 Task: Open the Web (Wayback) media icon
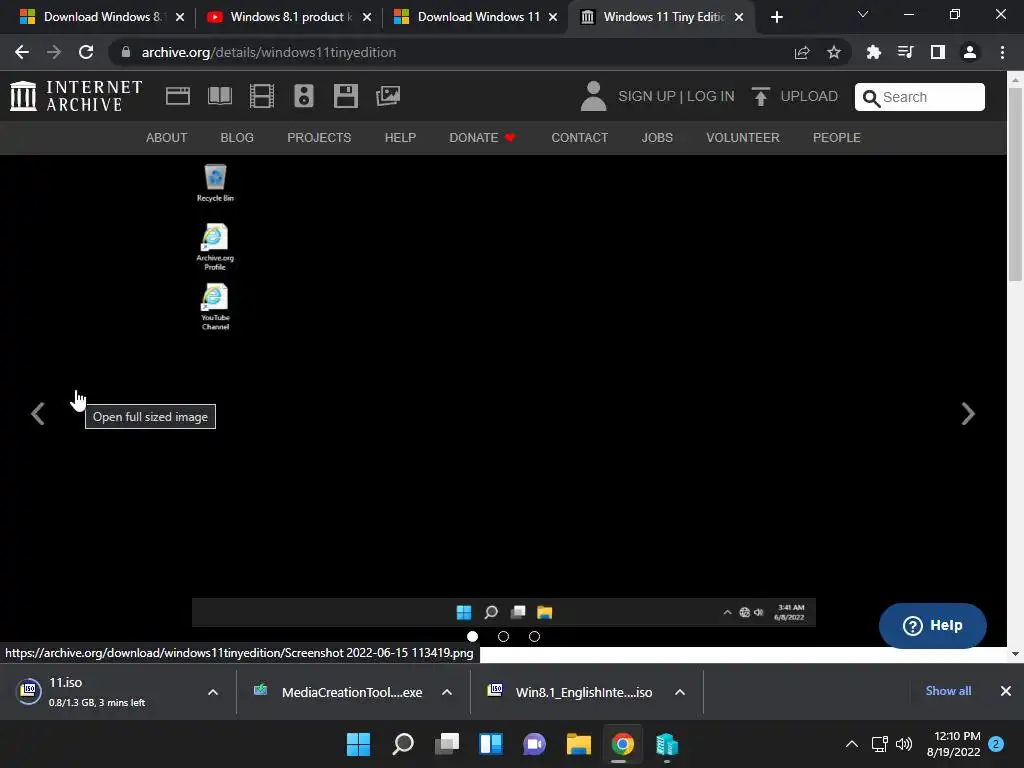pos(178,96)
